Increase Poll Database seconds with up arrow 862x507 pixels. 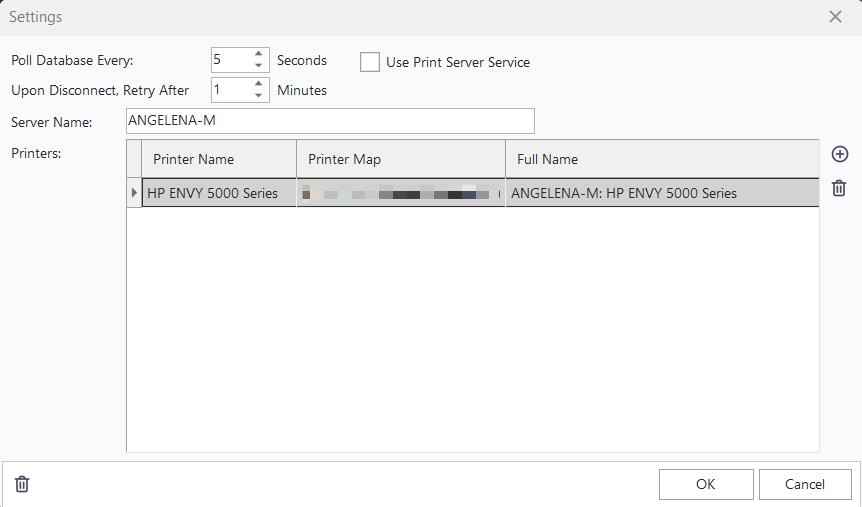(259, 55)
